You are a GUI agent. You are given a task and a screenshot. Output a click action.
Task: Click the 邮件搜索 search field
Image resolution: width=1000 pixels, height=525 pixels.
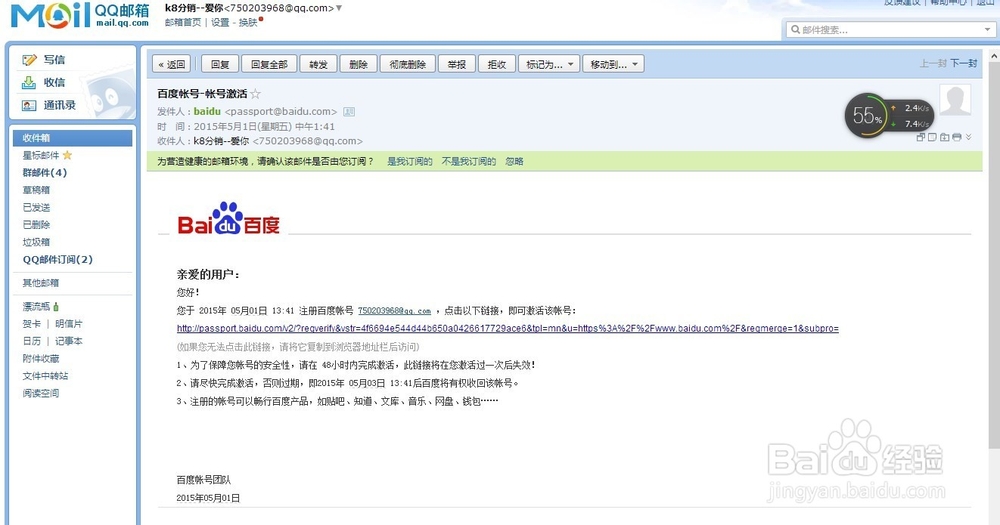click(890, 29)
